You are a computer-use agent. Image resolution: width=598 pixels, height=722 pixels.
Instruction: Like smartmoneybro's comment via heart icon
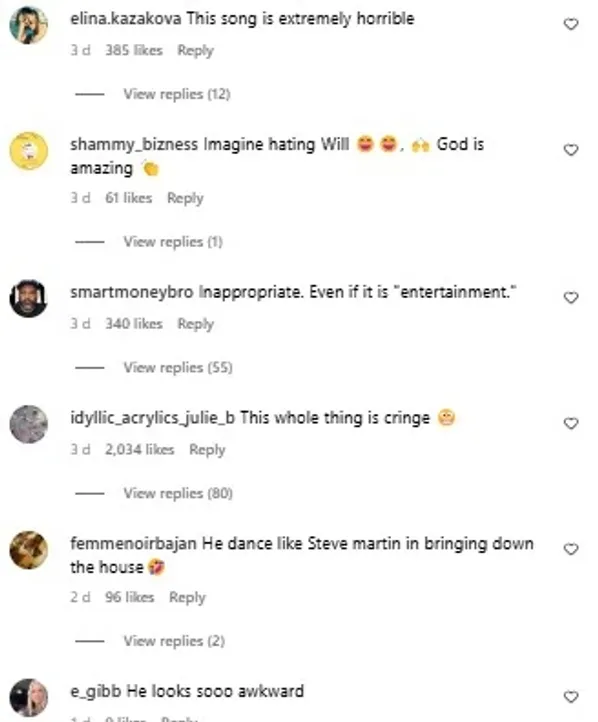point(571,297)
